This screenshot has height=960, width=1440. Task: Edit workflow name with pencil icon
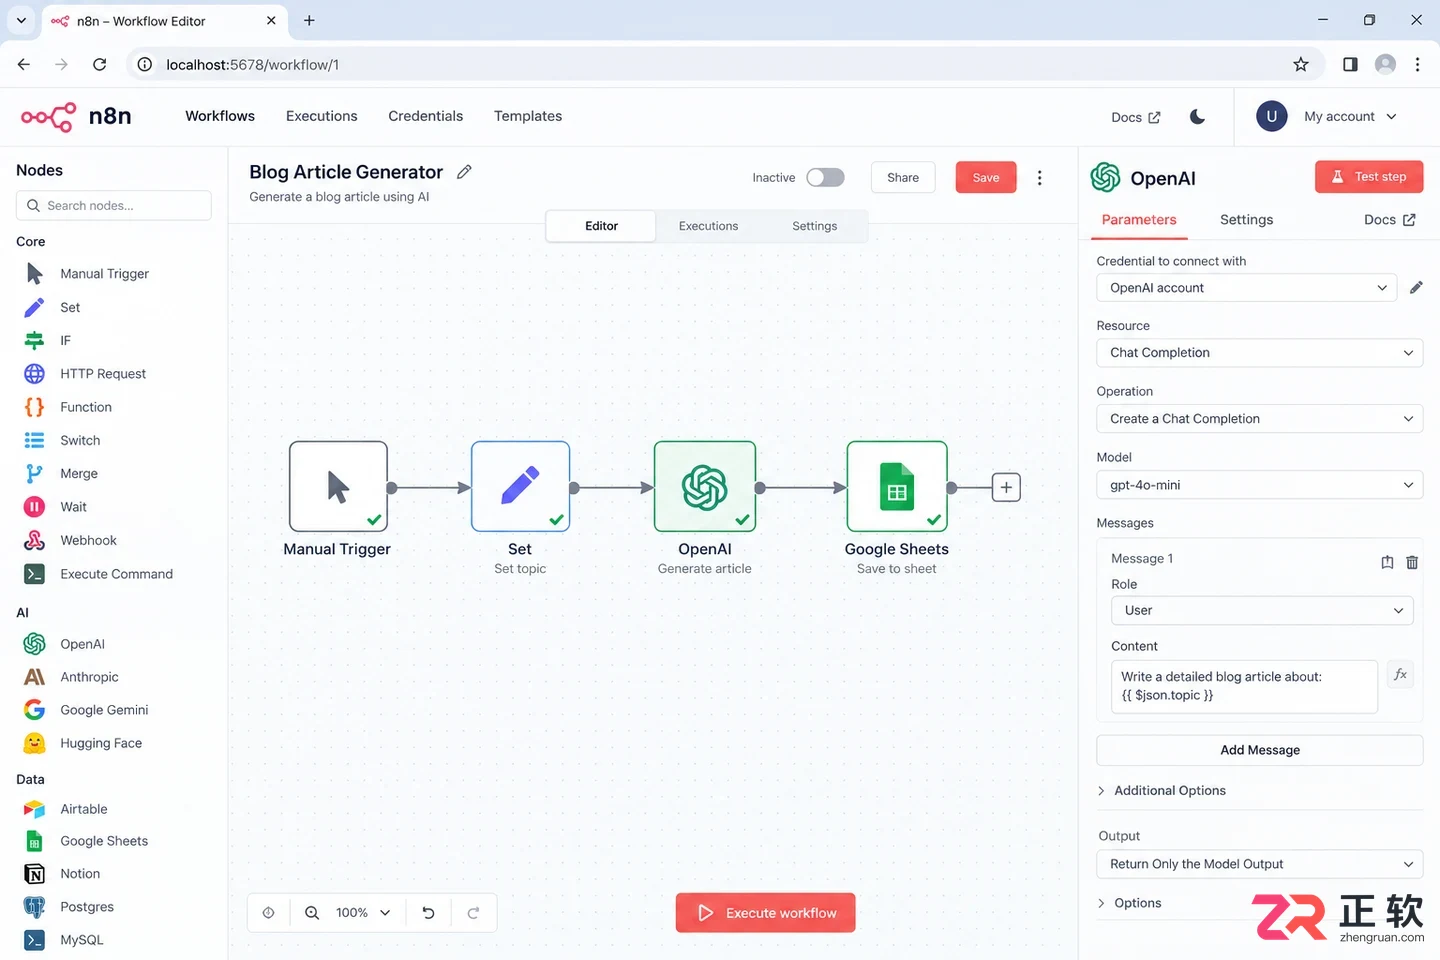464,172
